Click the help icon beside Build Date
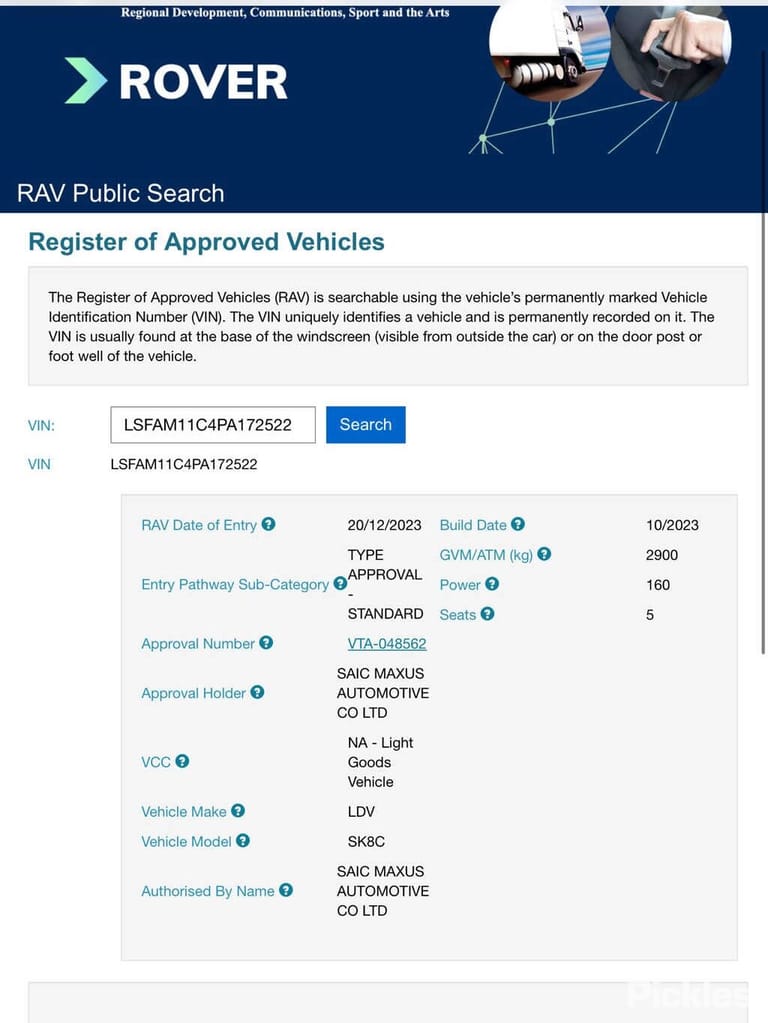Screen dimensions: 768x1023 517,524
